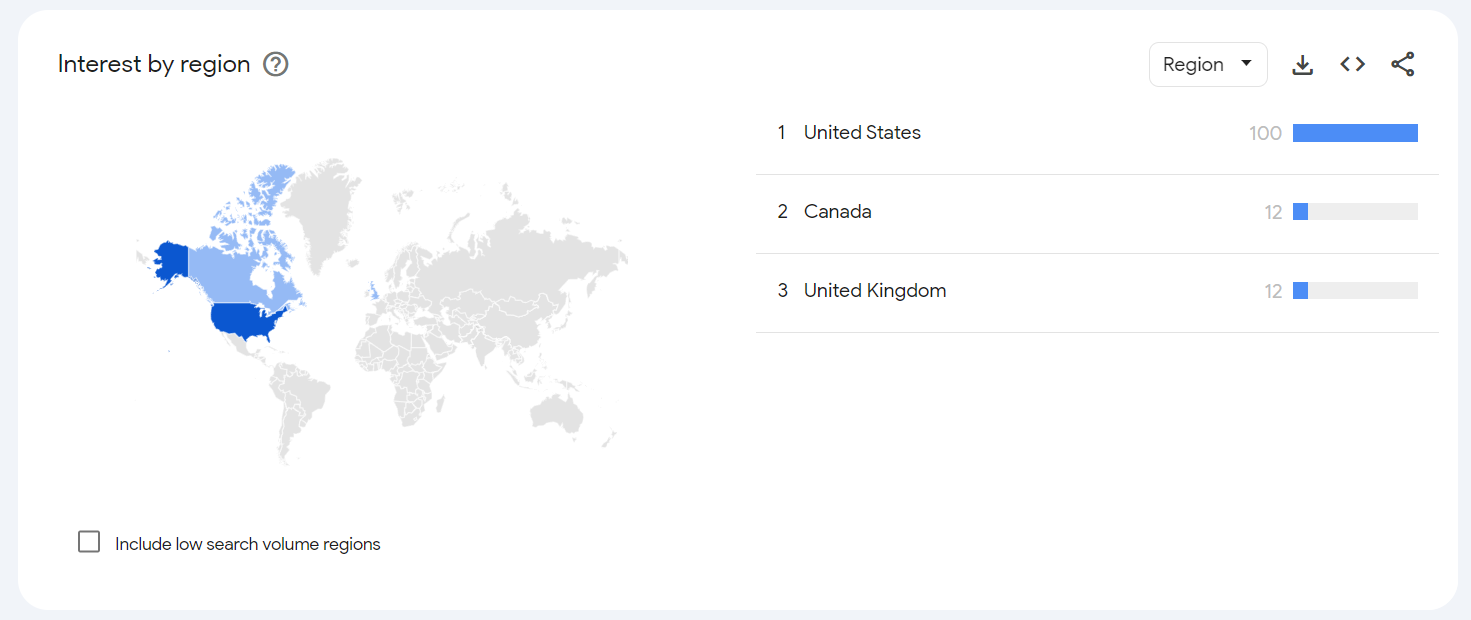Click Alaska on the world map
Viewport: 1471px width, 620px height.
click(x=169, y=261)
